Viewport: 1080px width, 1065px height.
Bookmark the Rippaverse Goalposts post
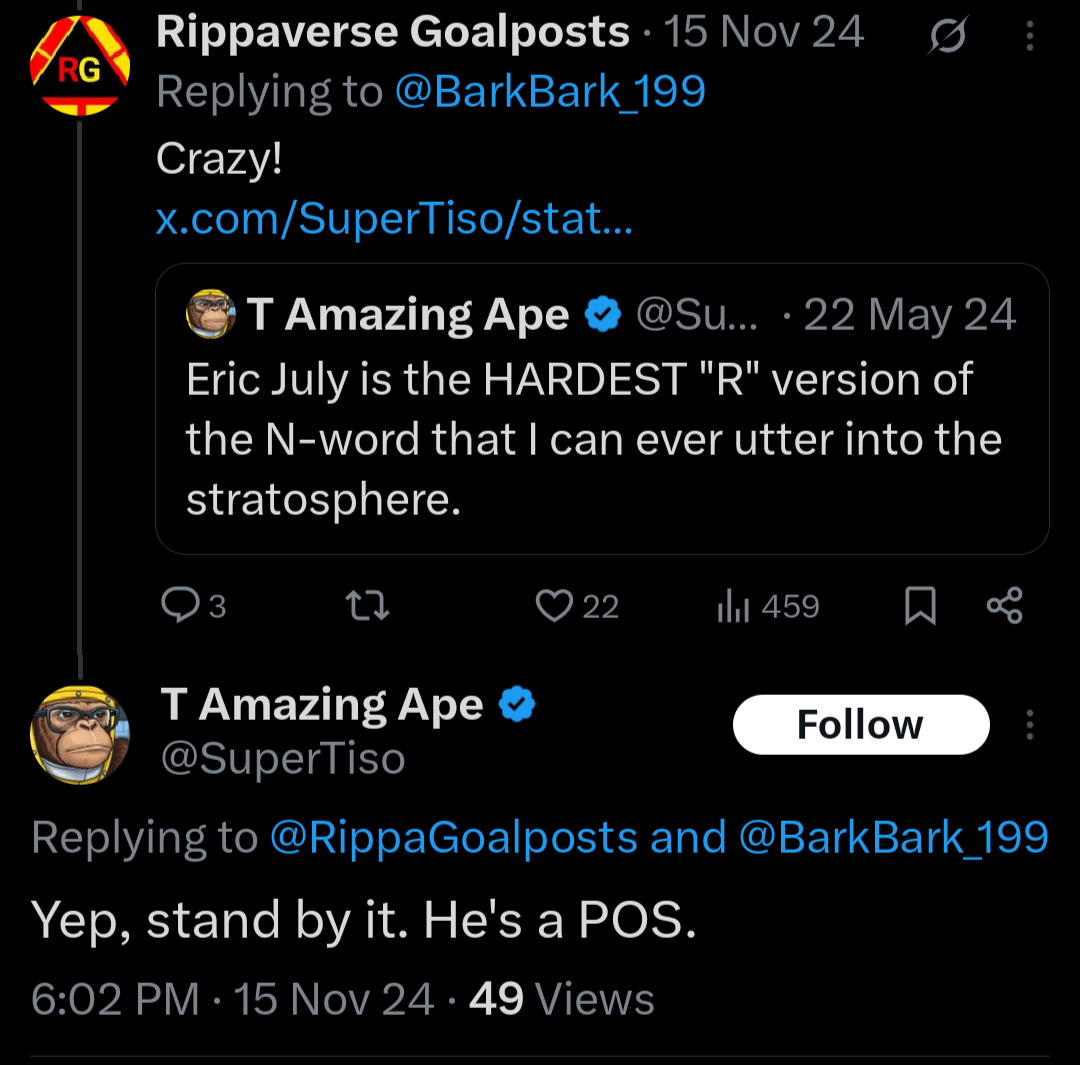(920, 606)
